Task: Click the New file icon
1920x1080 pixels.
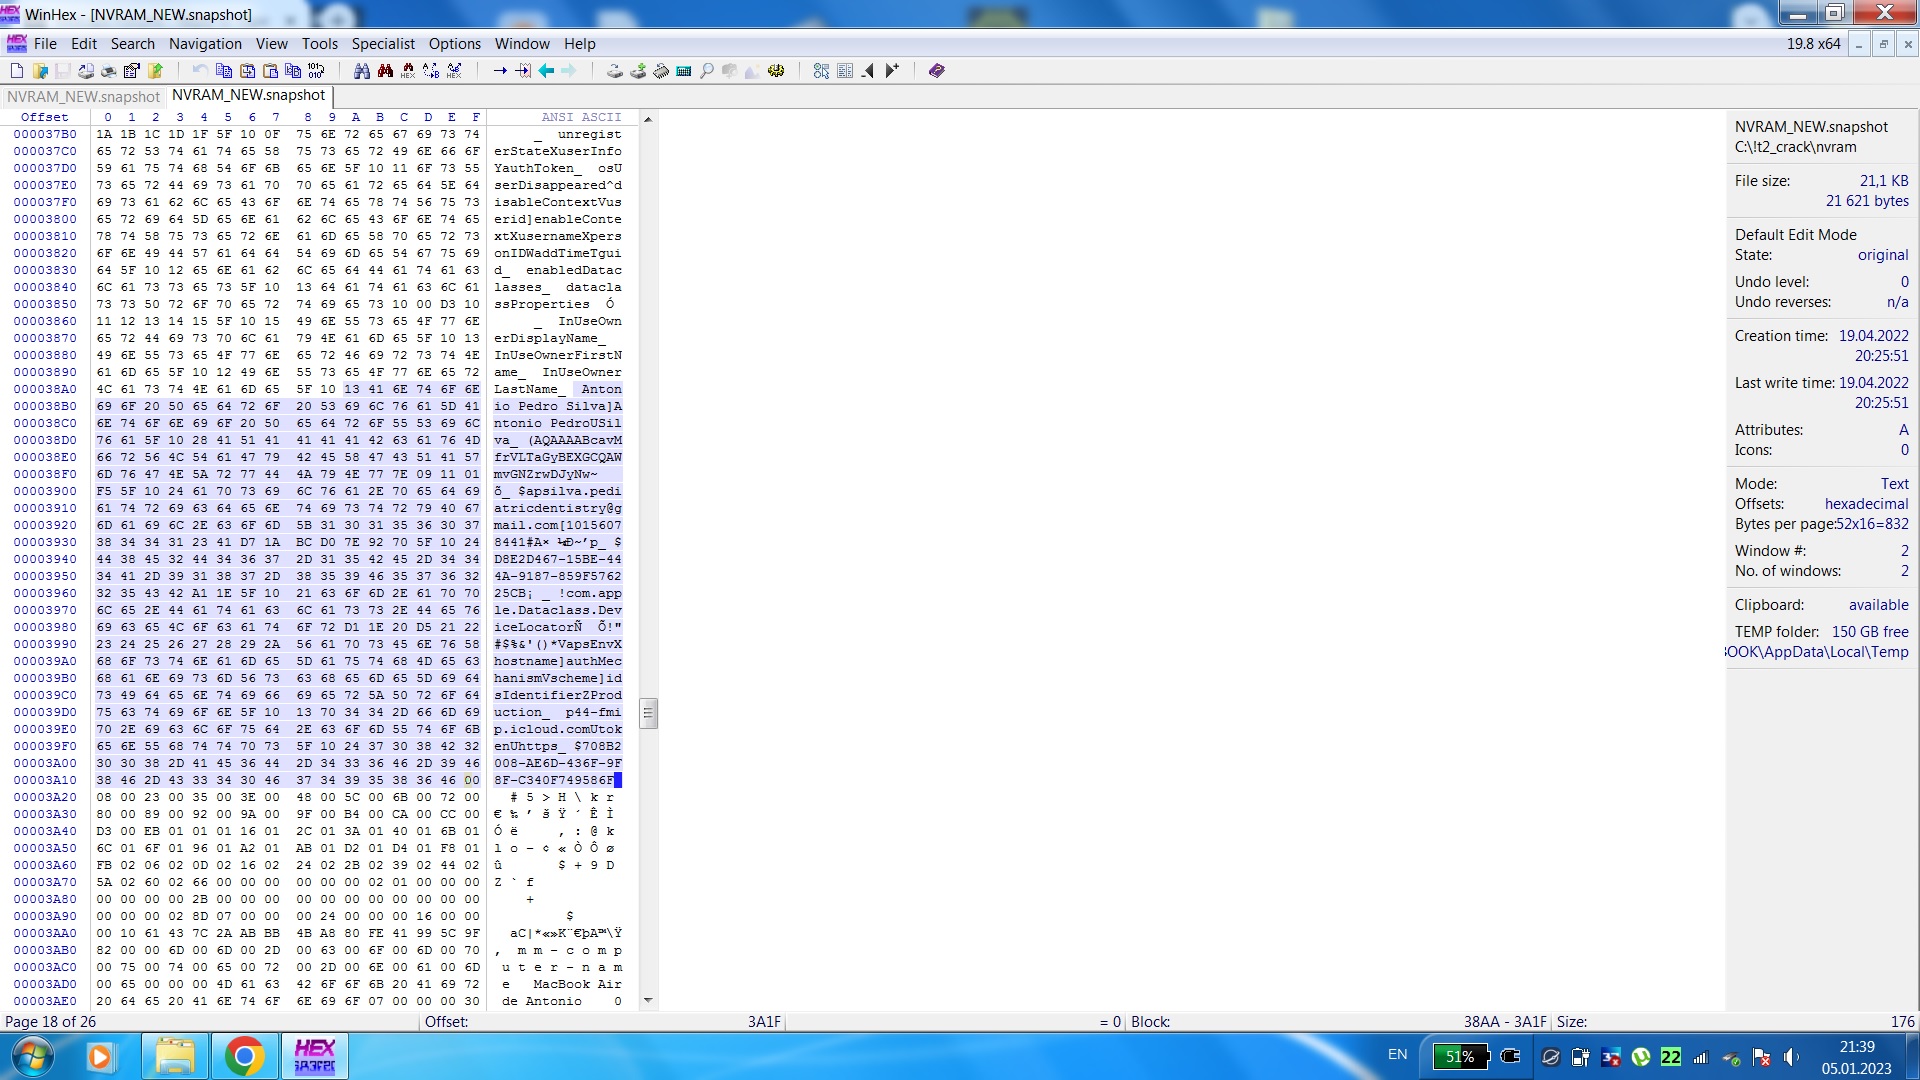Action: [x=17, y=71]
